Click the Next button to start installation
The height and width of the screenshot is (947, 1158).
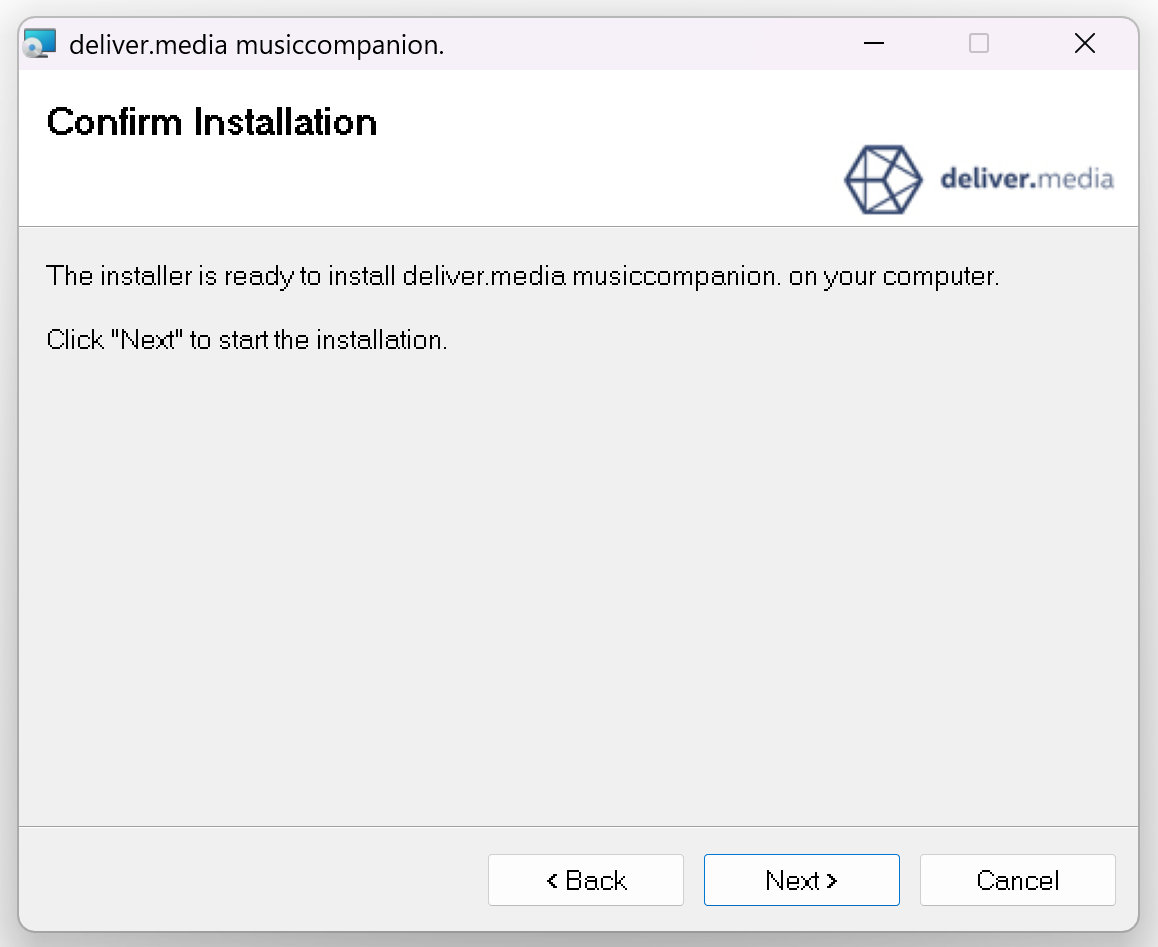pyautogui.click(x=801, y=880)
